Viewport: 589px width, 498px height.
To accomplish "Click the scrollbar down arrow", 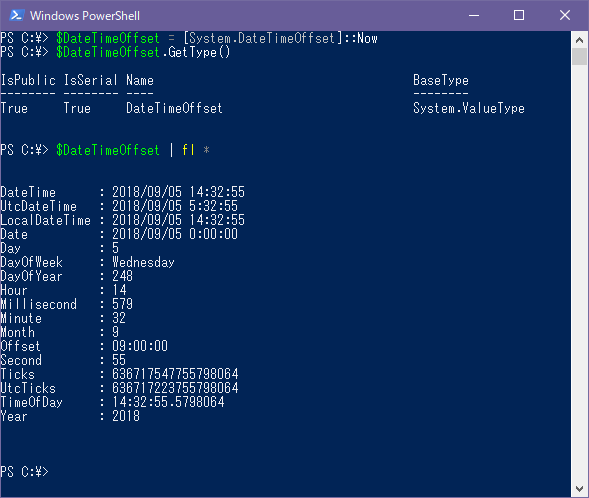I will click(579, 489).
